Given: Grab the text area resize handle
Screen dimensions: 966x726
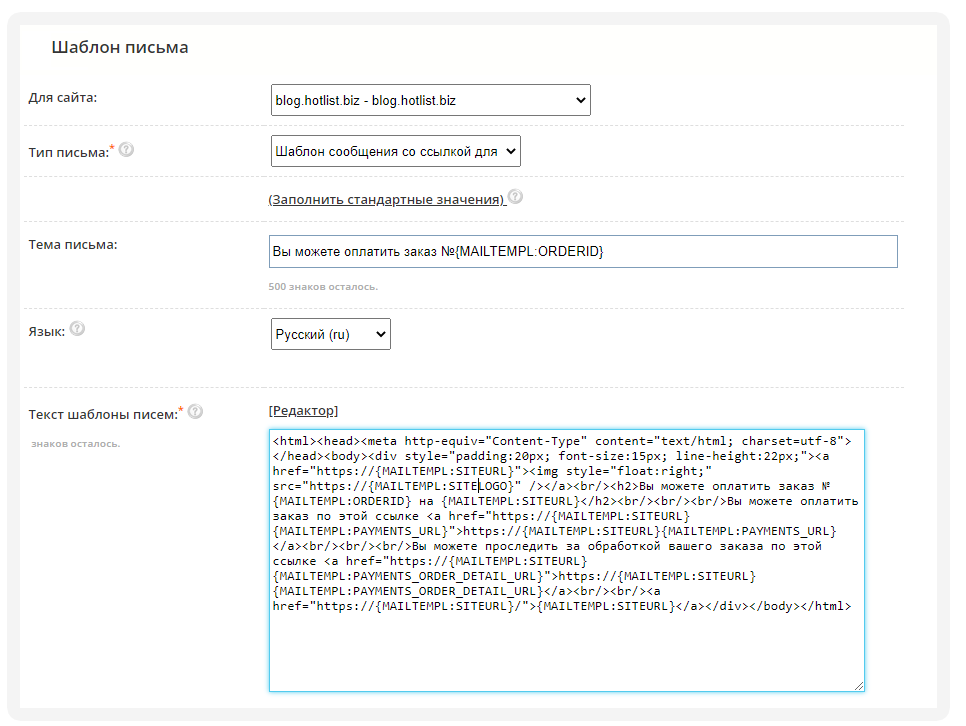Looking at the screenshot, I should pyautogui.click(x=858, y=685).
